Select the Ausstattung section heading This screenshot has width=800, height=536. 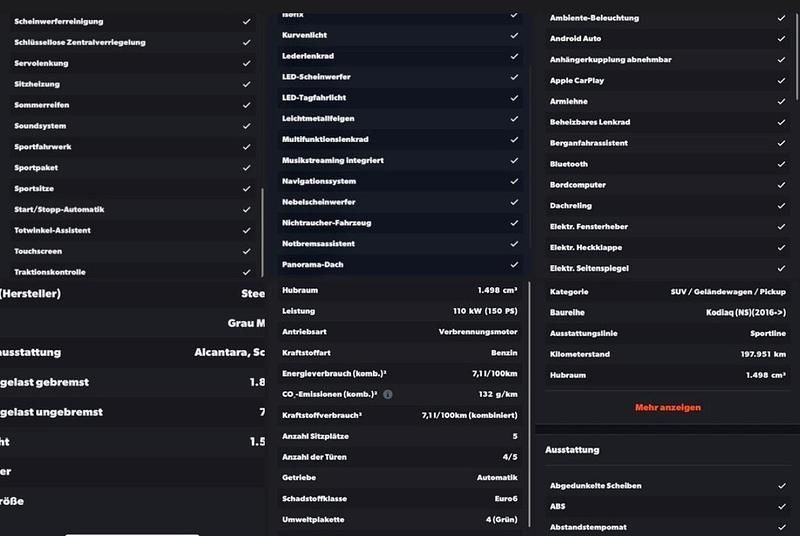tap(573, 451)
